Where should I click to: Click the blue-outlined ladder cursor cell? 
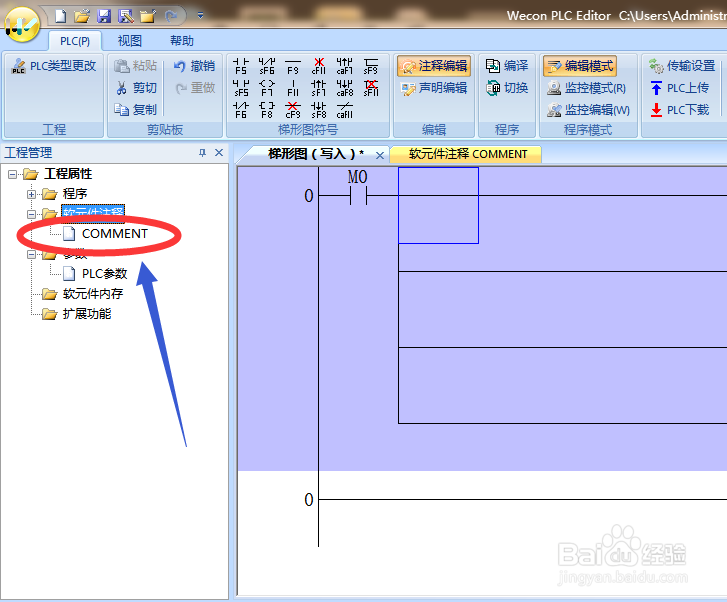tap(438, 205)
